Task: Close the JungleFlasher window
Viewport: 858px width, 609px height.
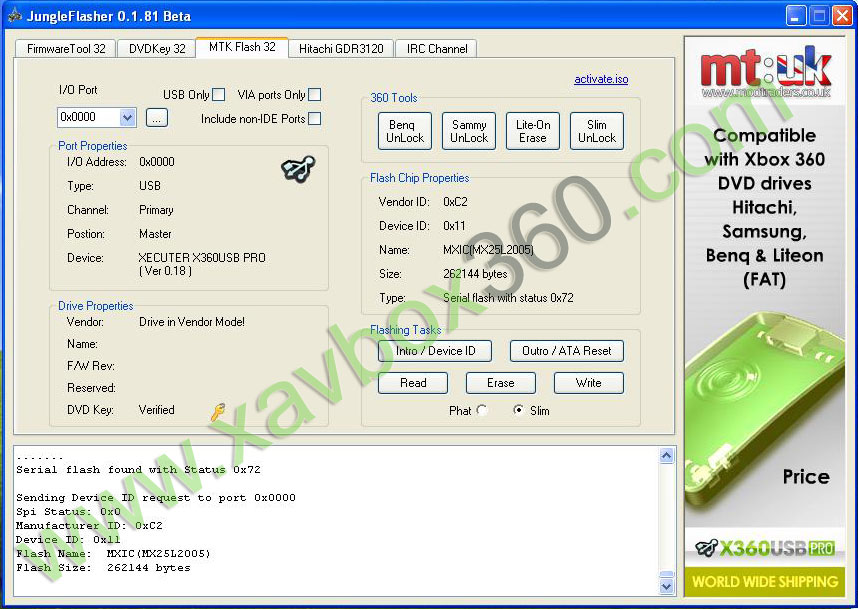Action: click(x=842, y=16)
